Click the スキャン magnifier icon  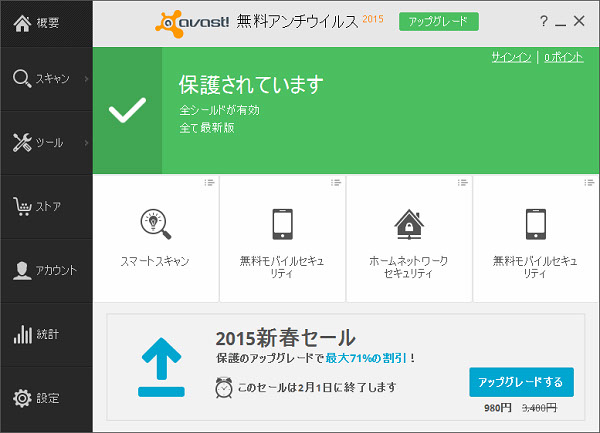point(22,79)
